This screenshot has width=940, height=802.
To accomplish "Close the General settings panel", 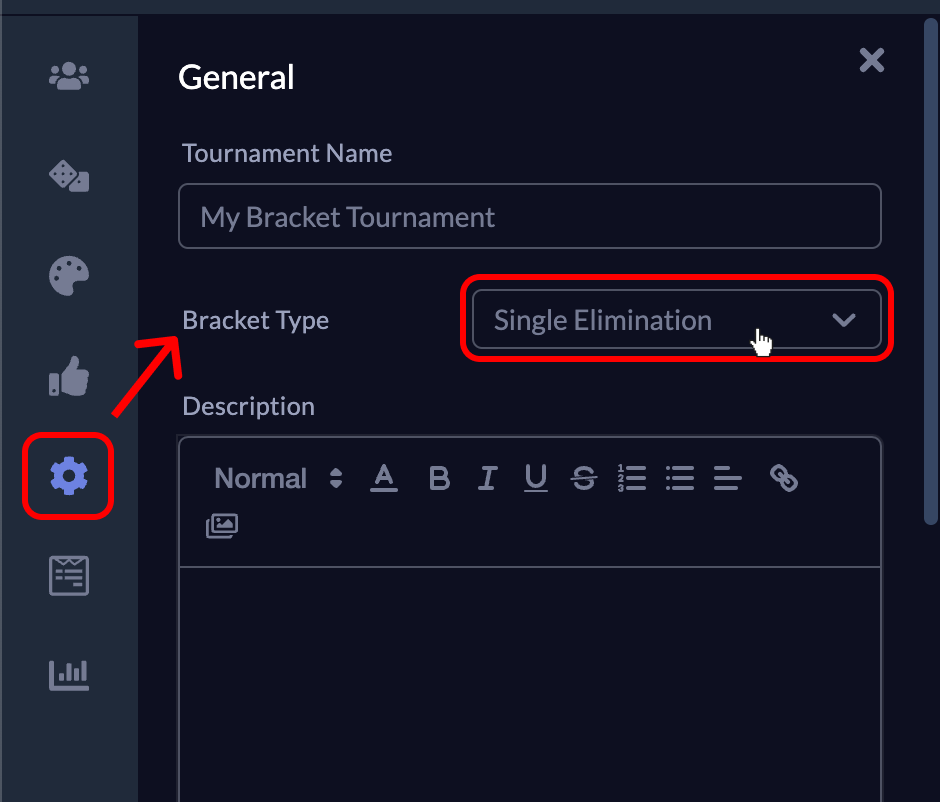I will [x=872, y=61].
